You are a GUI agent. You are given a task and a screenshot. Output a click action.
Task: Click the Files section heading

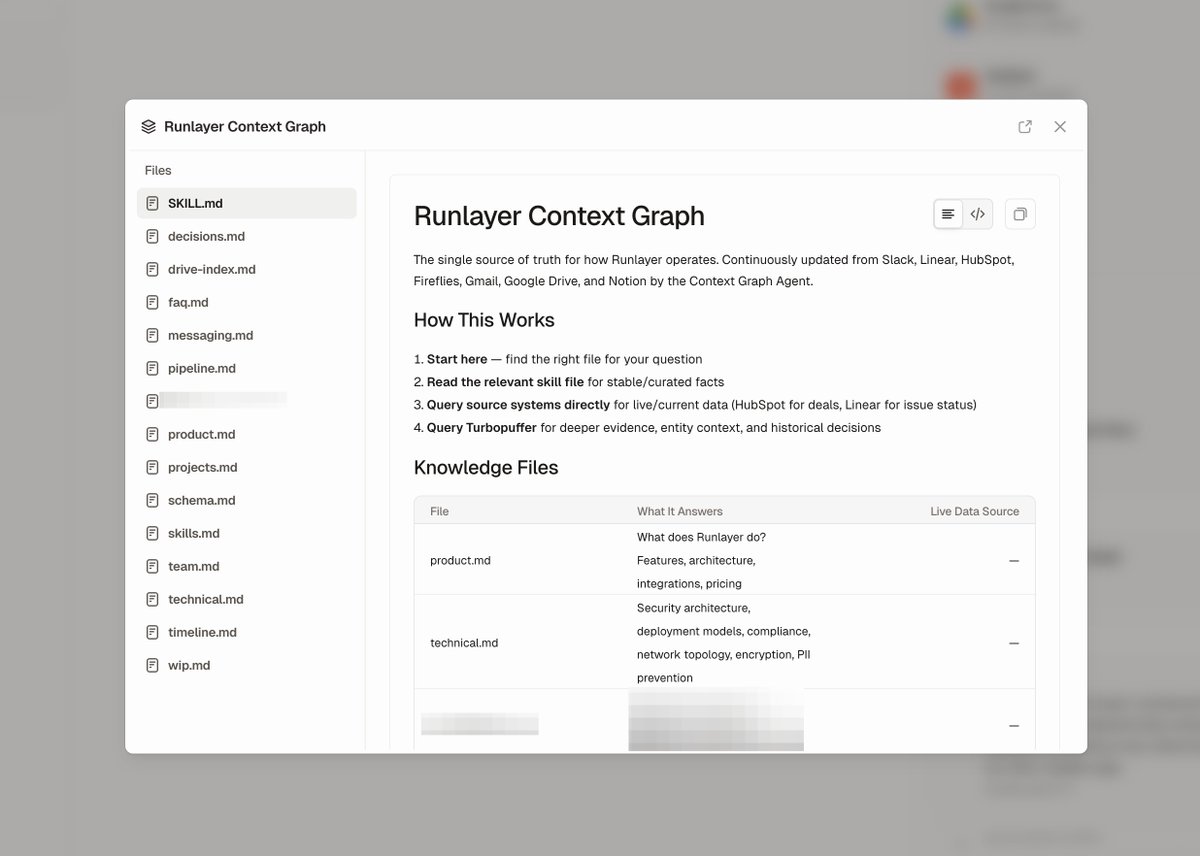click(x=158, y=170)
